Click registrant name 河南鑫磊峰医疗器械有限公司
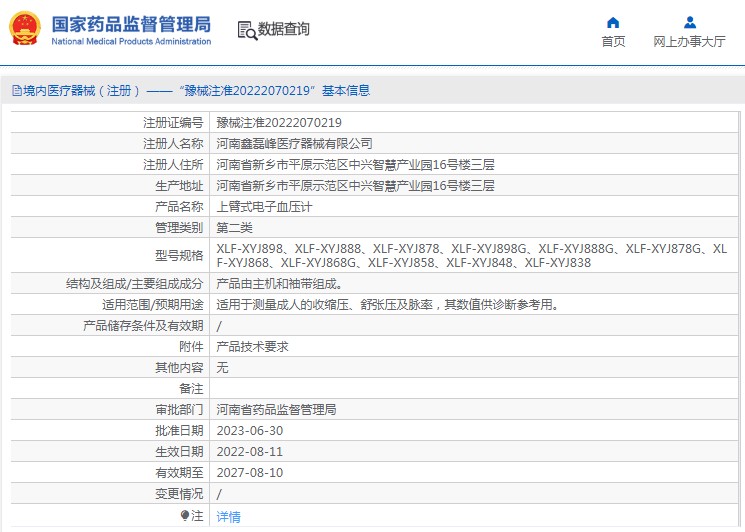 pyautogui.click(x=294, y=144)
